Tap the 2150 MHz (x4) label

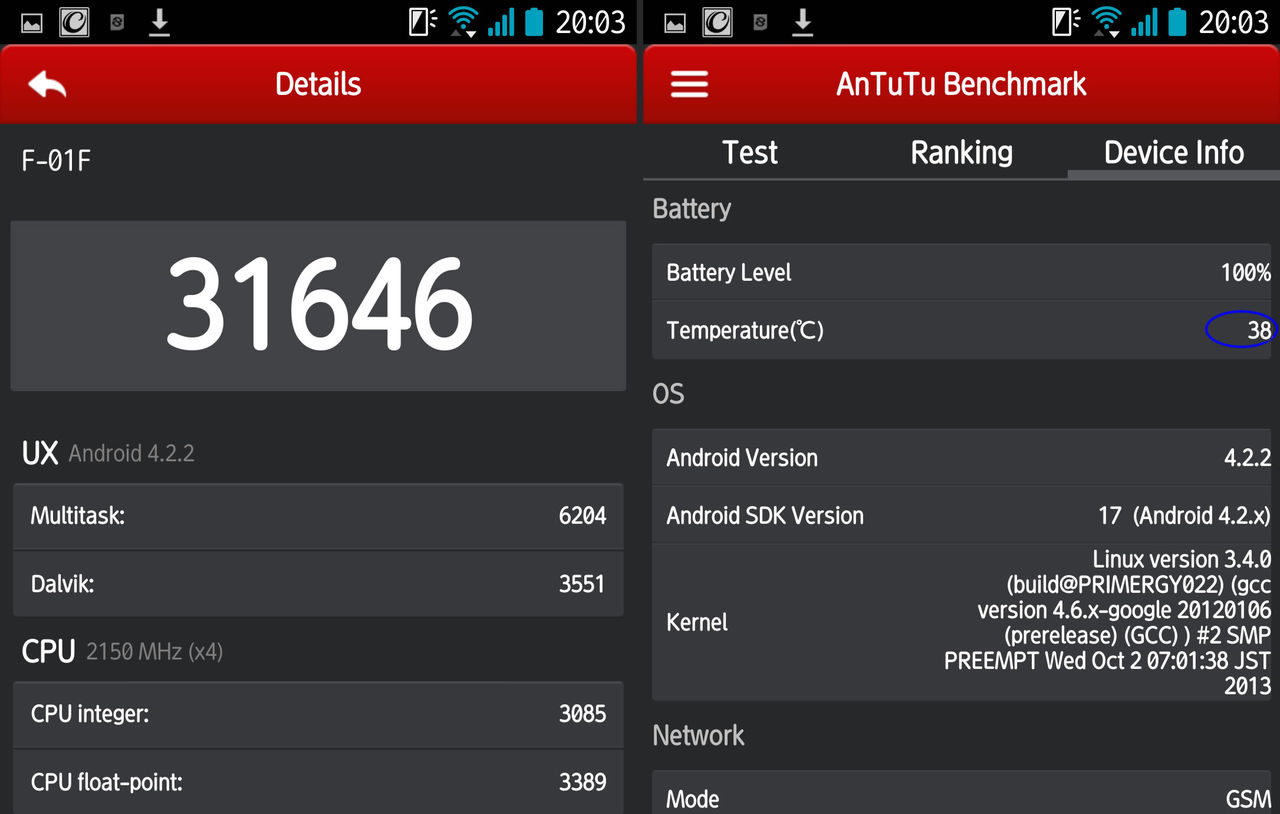154,653
